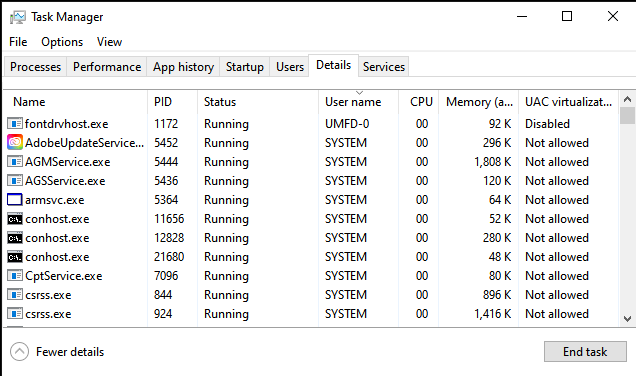The image size is (636, 376).
Task: Collapse view with Fewer details arrow icon
Action: click(19, 352)
